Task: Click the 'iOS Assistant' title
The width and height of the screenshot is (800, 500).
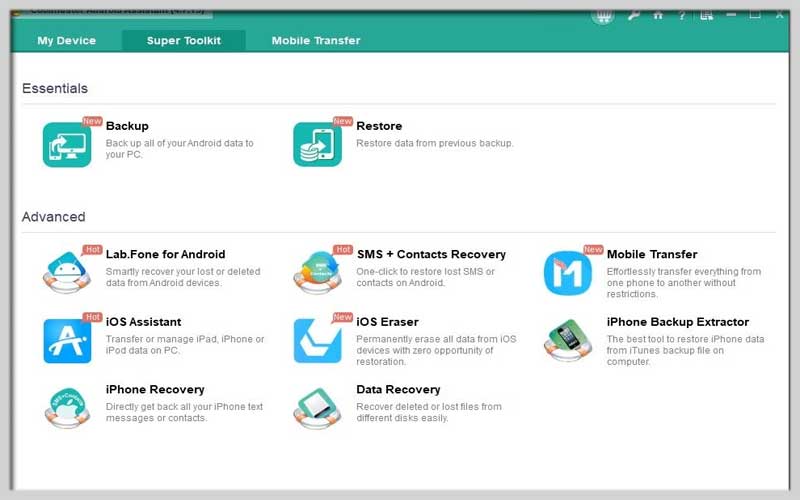Action: [x=143, y=322]
